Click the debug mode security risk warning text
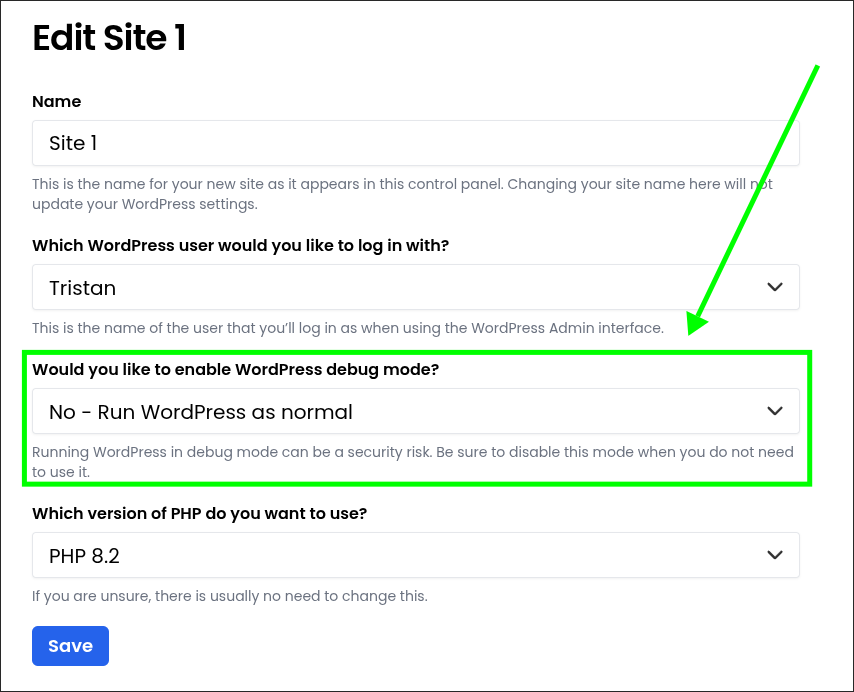Image resolution: width=854 pixels, height=692 pixels. pyautogui.click(x=412, y=462)
